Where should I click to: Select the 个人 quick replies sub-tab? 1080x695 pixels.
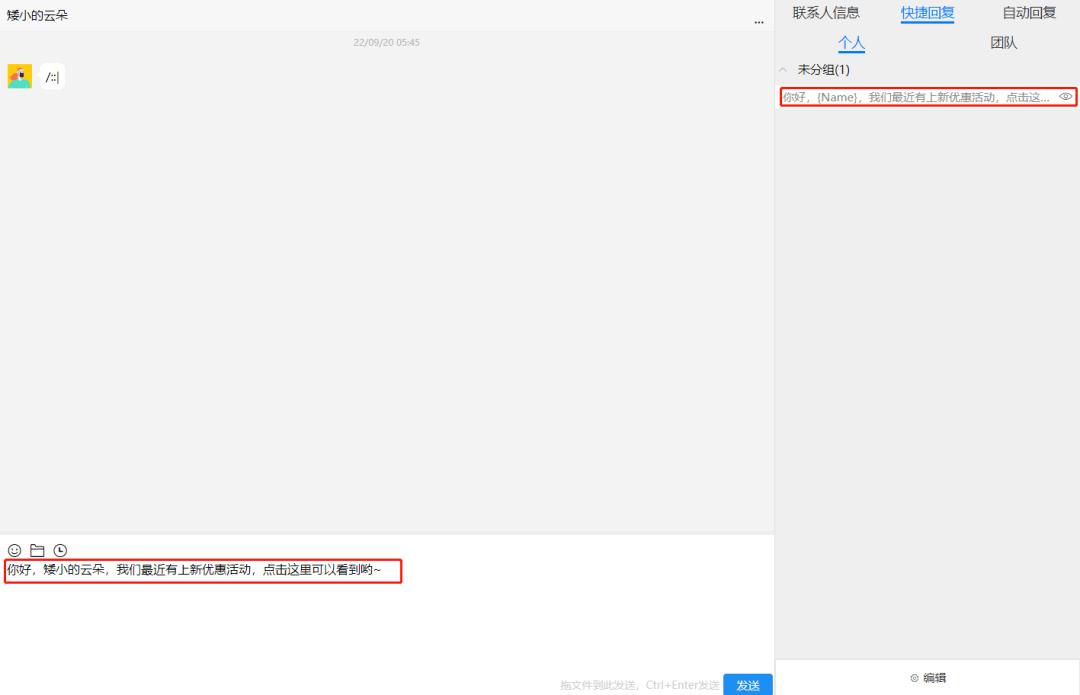(x=851, y=43)
